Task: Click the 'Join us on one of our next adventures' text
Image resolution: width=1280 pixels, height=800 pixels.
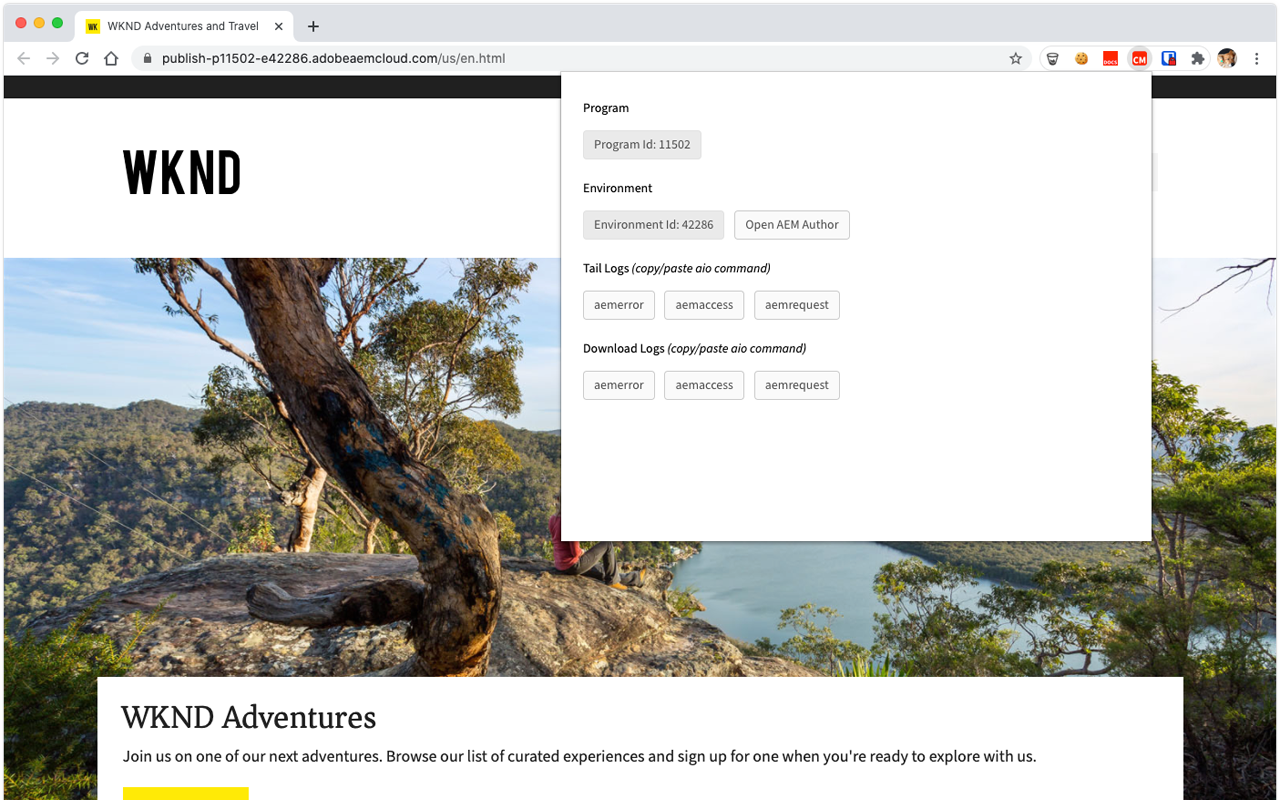Action: (579, 756)
